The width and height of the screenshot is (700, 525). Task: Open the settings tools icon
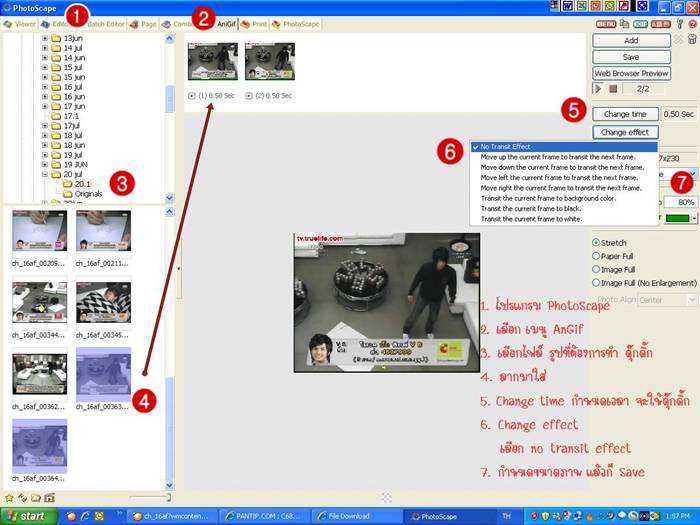(680, 24)
